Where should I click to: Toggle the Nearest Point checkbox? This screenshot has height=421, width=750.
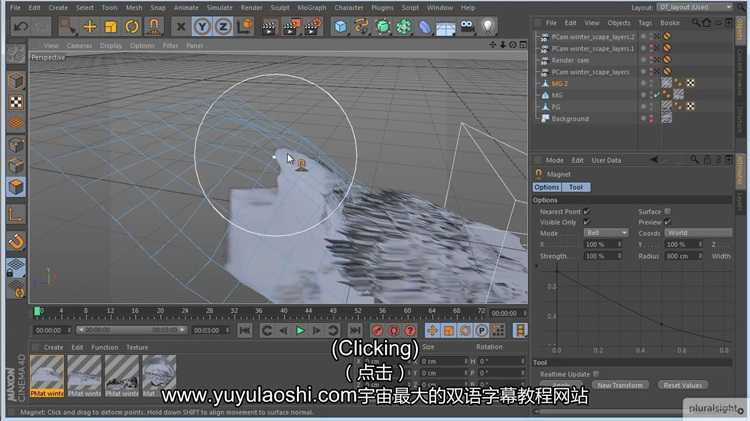point(587,211)
